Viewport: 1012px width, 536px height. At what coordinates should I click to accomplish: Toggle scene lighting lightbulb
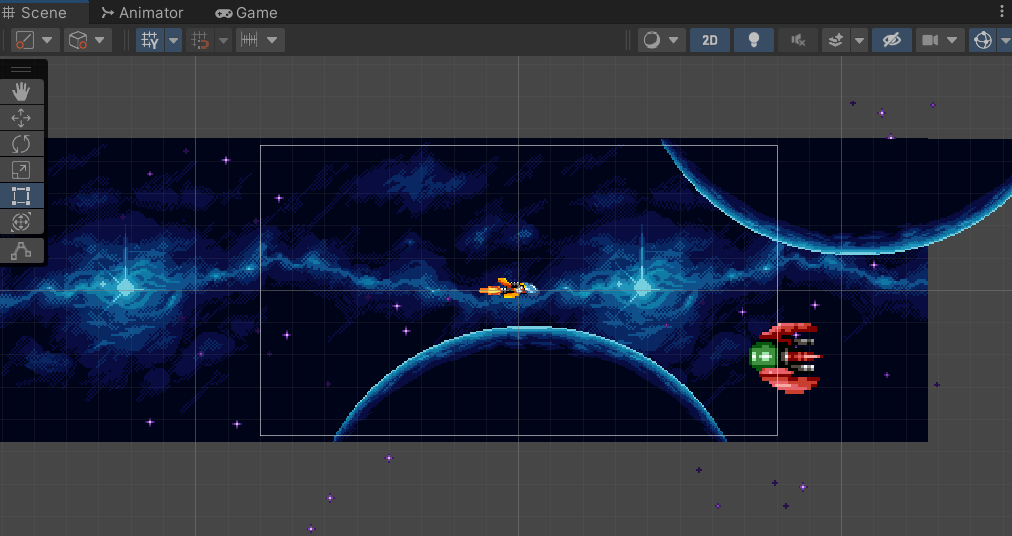(754, 40)
